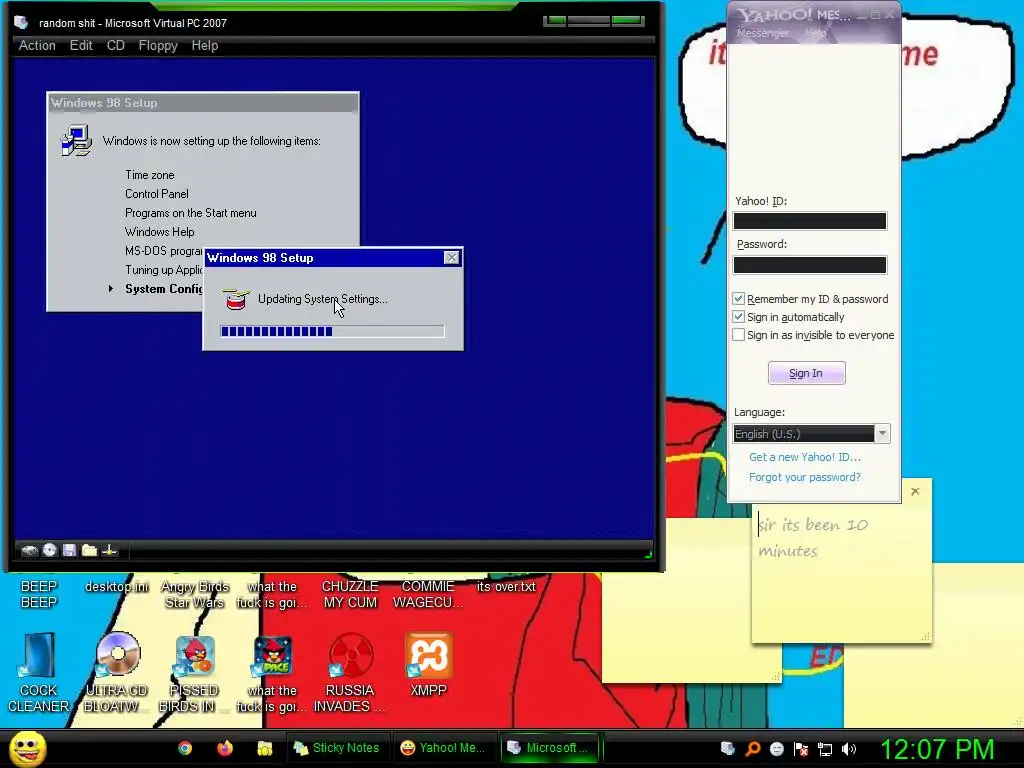This screenshot has width=1024, height=768.
Task: Open the Language dropdown arrow
Action: point(882,434)
